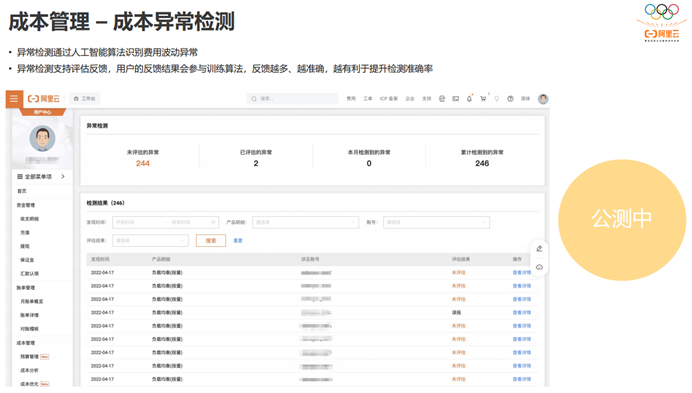Click the magnifier icon in search bar
Screen dimensions: 692x393
pyautogui.click(x=254, y=99)
